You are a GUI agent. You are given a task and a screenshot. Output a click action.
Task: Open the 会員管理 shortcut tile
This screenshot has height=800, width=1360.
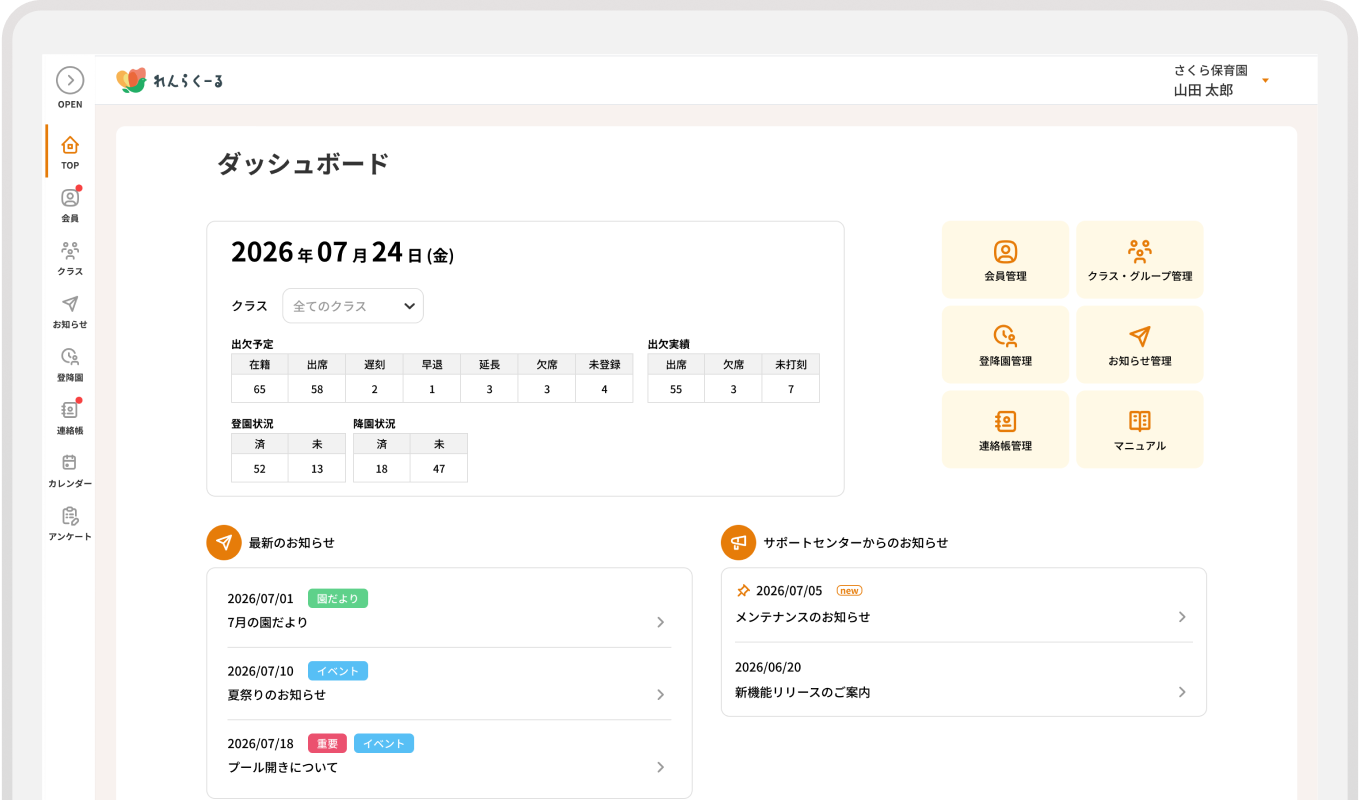(1005, 260)
